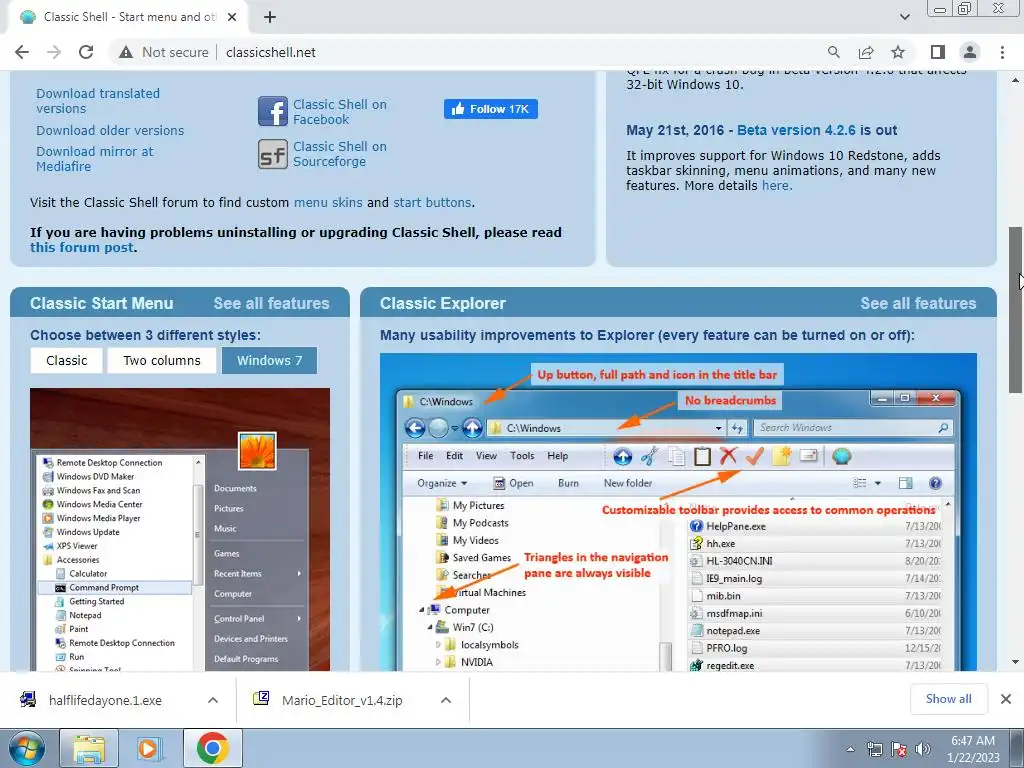Open the Windows Start button
Viewport: 1024px width, 768px height.
pos(27,748)
